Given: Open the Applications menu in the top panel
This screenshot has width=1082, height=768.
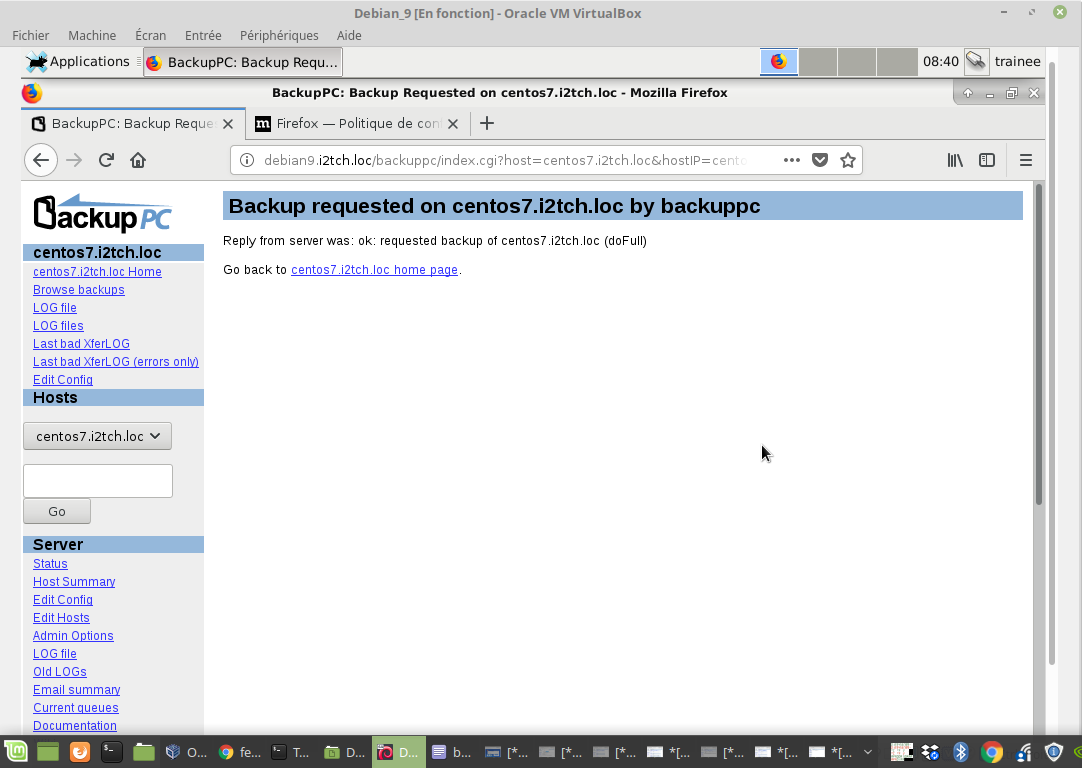Looking at the screenshot, I should (78, 61).
